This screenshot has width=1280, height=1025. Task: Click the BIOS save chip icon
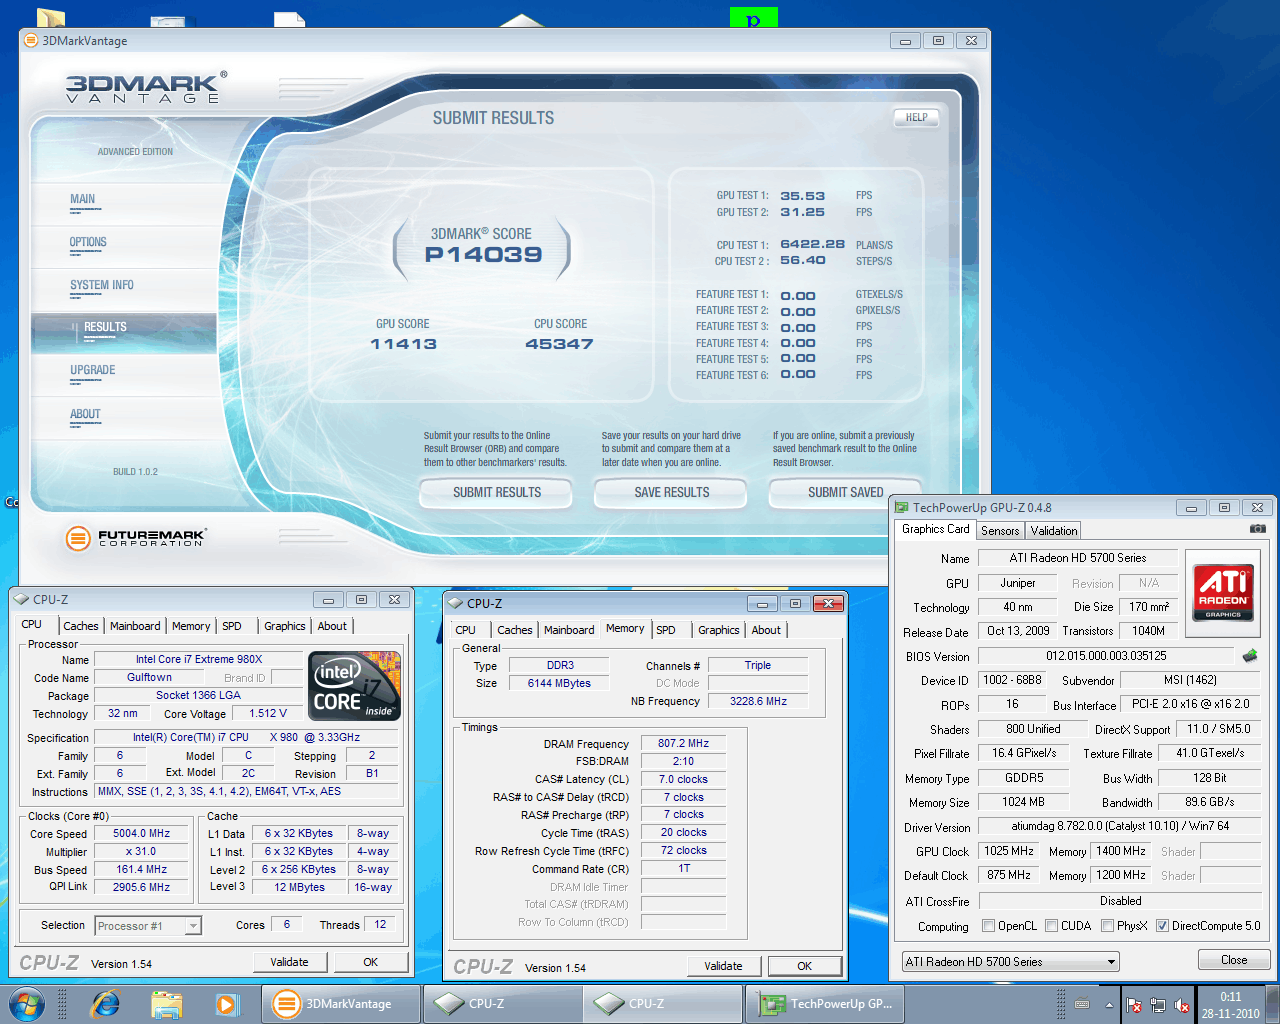pyautogui.click(x=1249, y=656)
